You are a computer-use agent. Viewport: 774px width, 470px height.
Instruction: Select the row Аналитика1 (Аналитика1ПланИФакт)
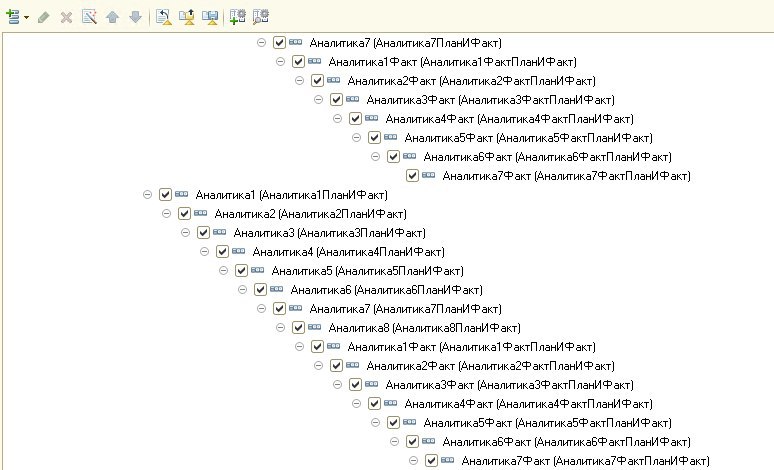click(x=291, y=195)
